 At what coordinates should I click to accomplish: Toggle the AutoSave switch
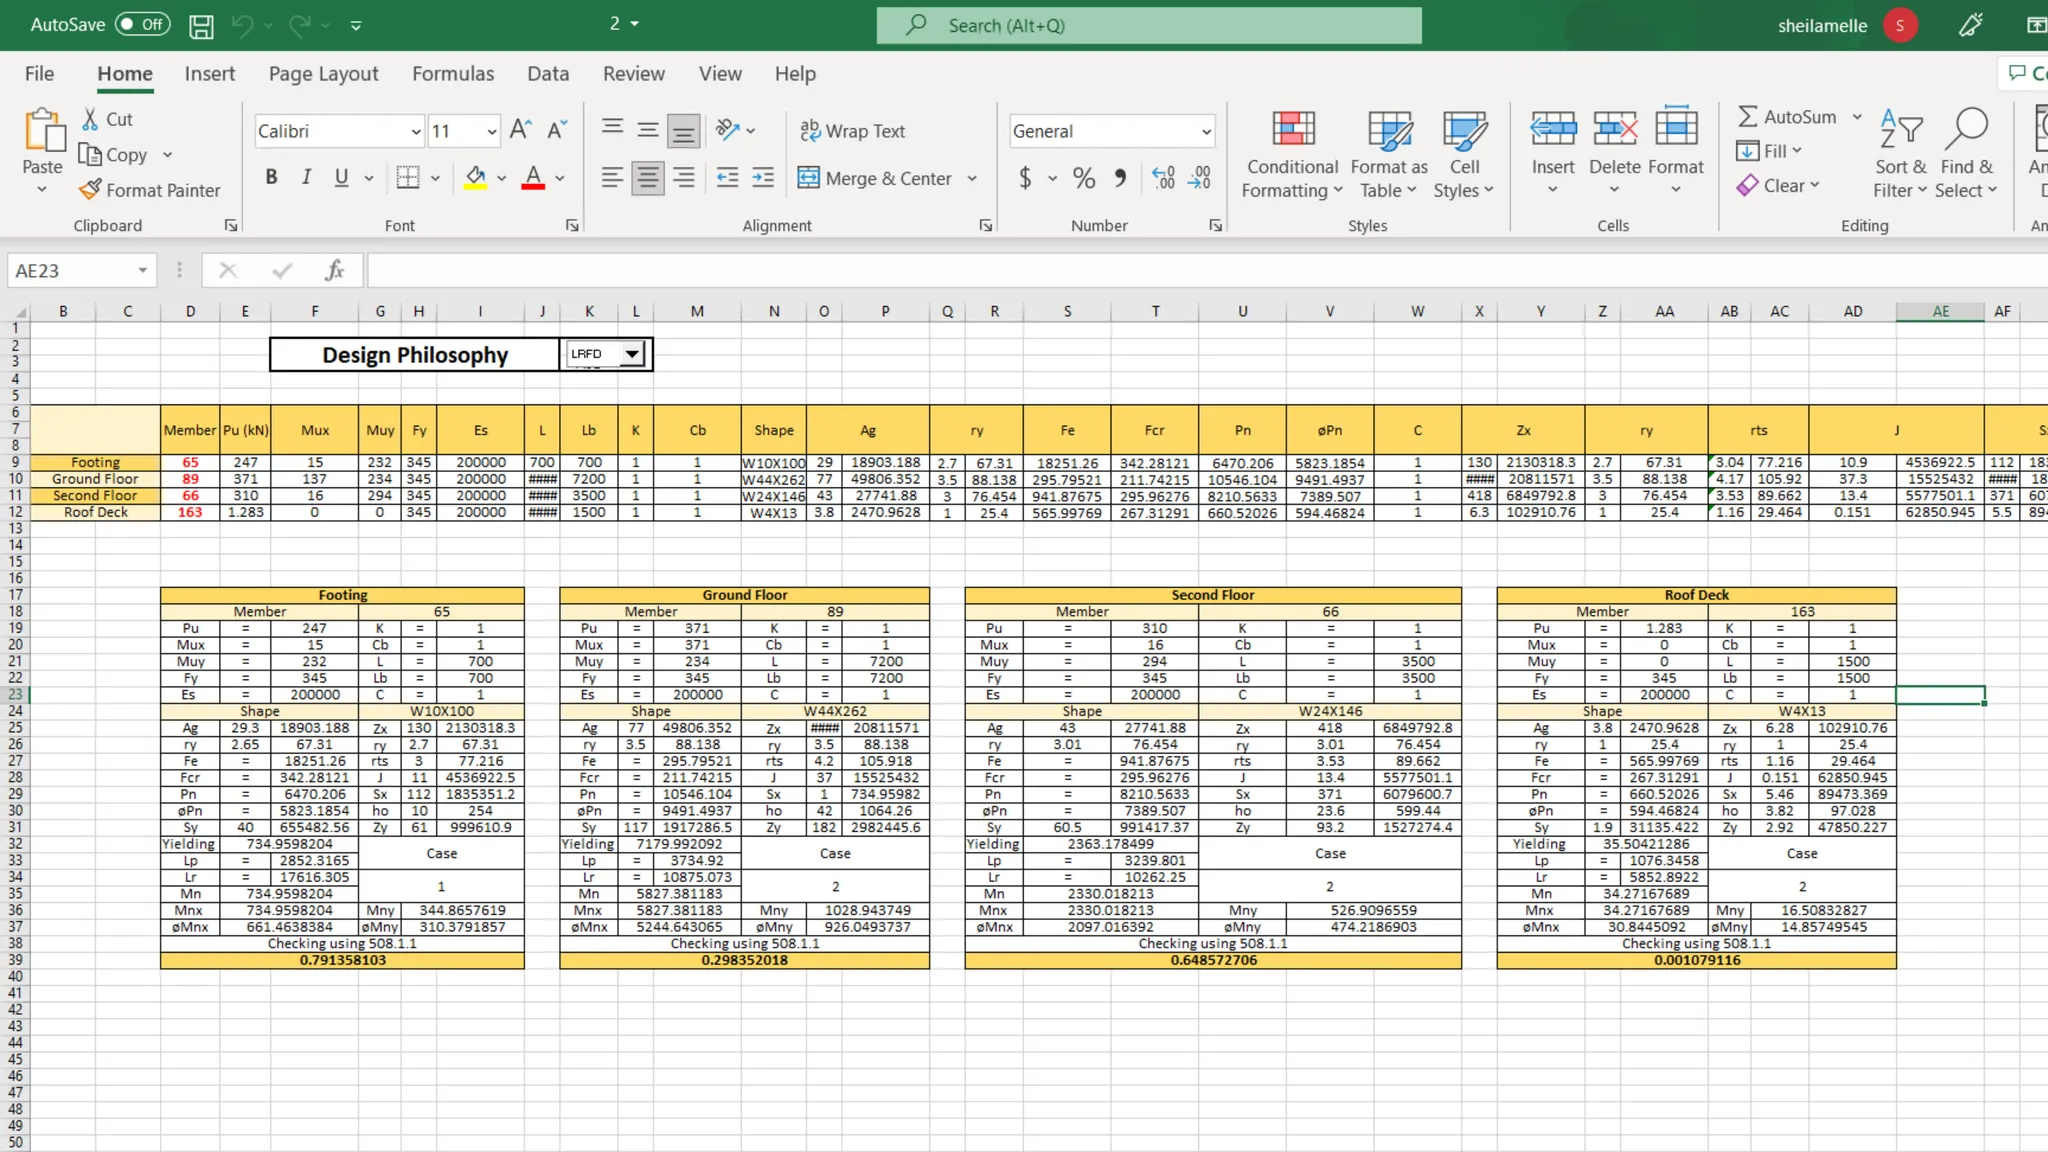click(x=142, y=25)
